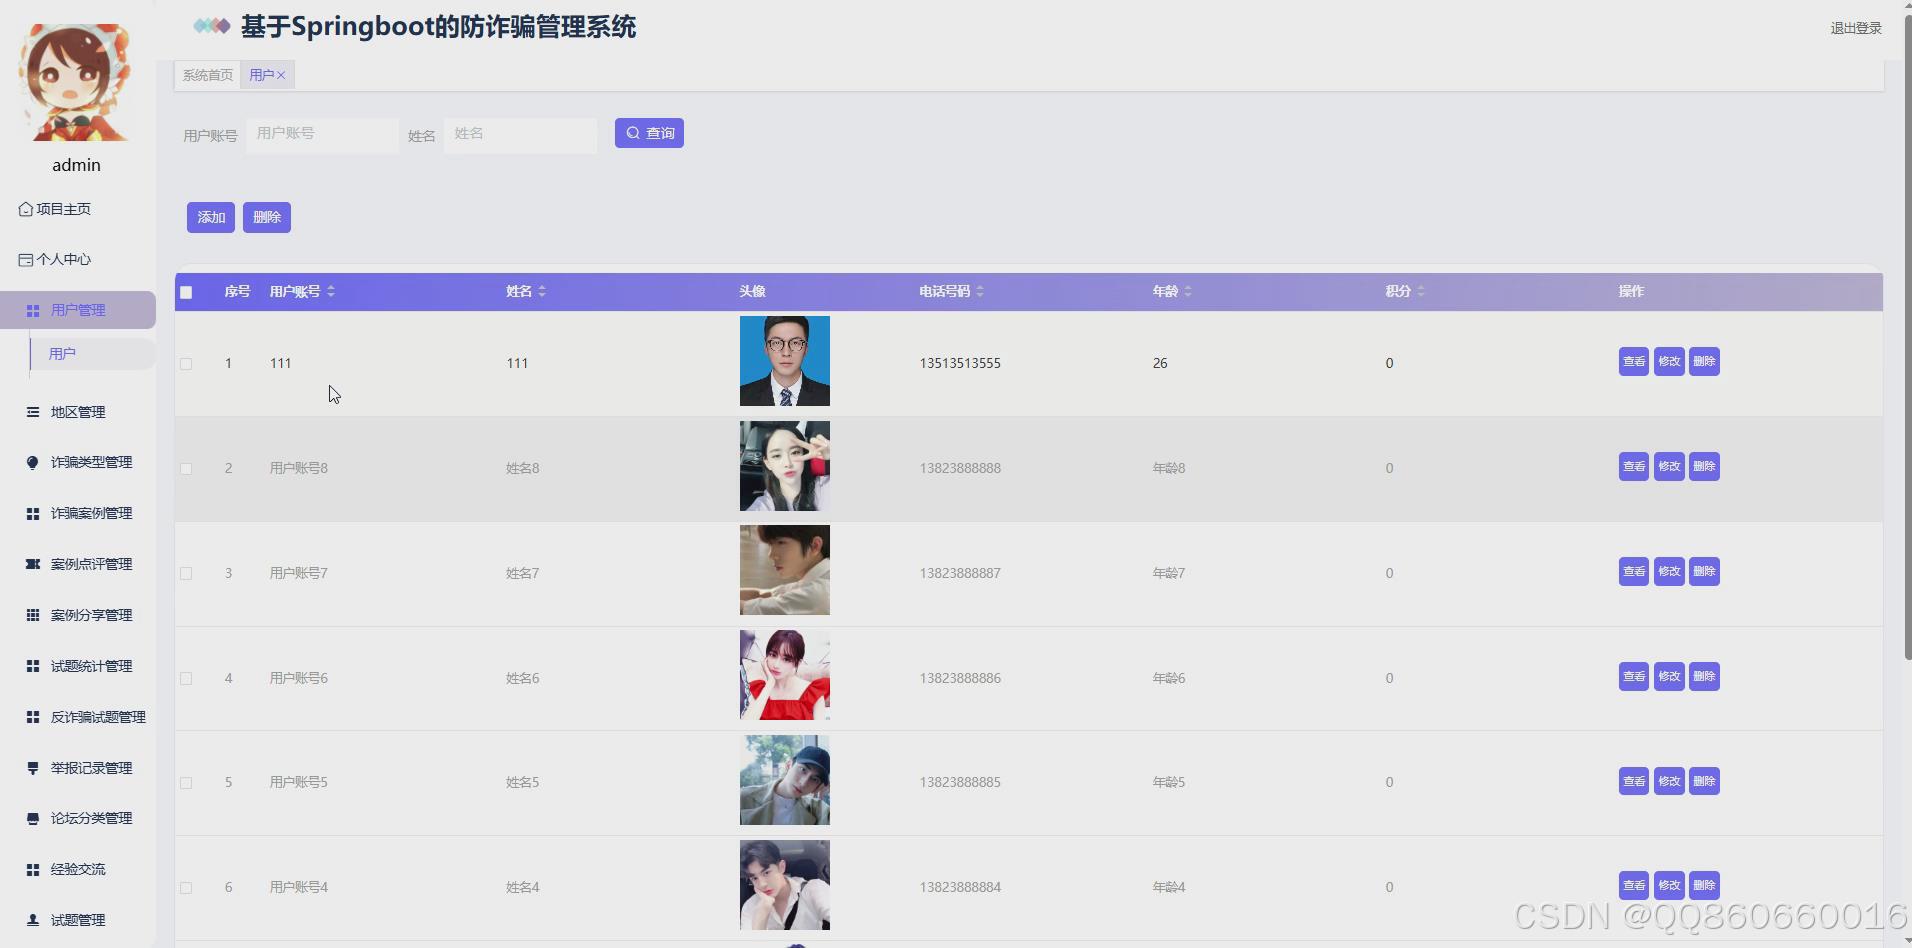Click 修改 for 用户账号7
The image size is (1912, 948).
(1669, 572)
